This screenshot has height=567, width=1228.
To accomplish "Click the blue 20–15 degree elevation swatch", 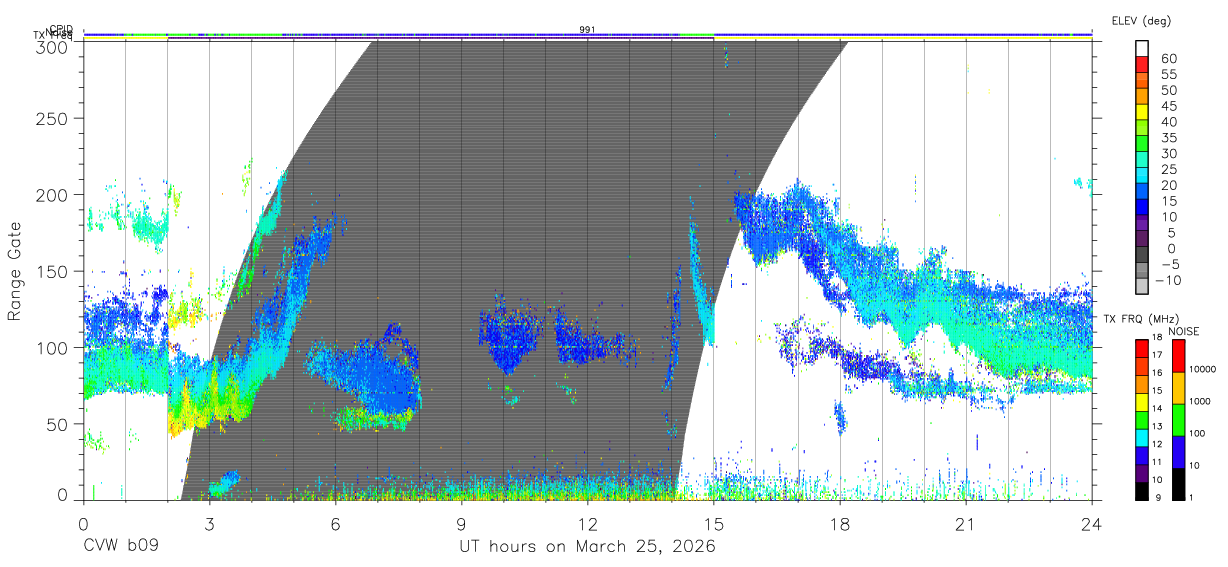I will pos(1142,192).
